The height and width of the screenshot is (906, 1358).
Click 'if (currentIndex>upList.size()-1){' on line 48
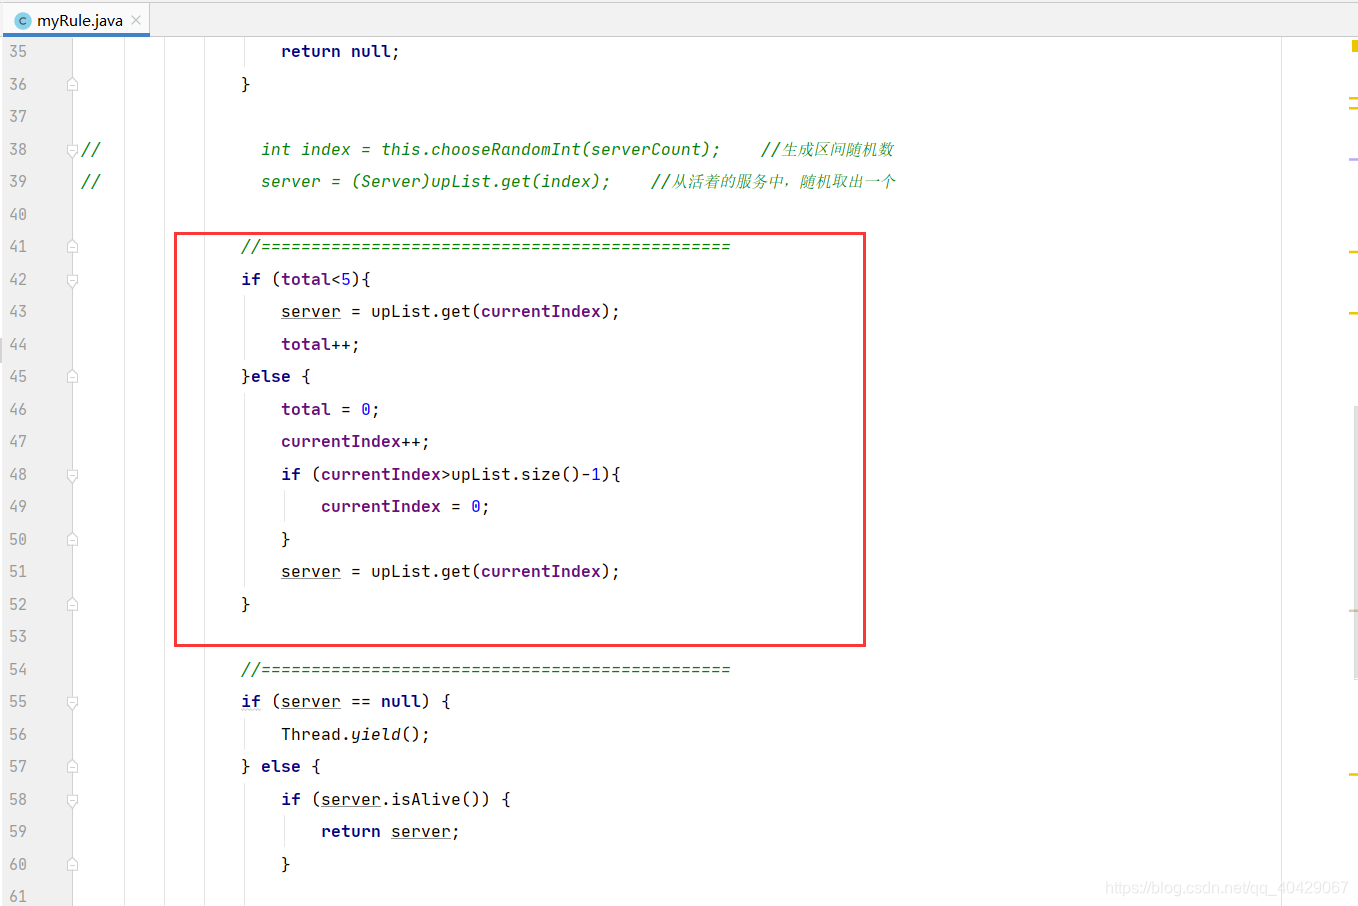[x=451, y=475]
